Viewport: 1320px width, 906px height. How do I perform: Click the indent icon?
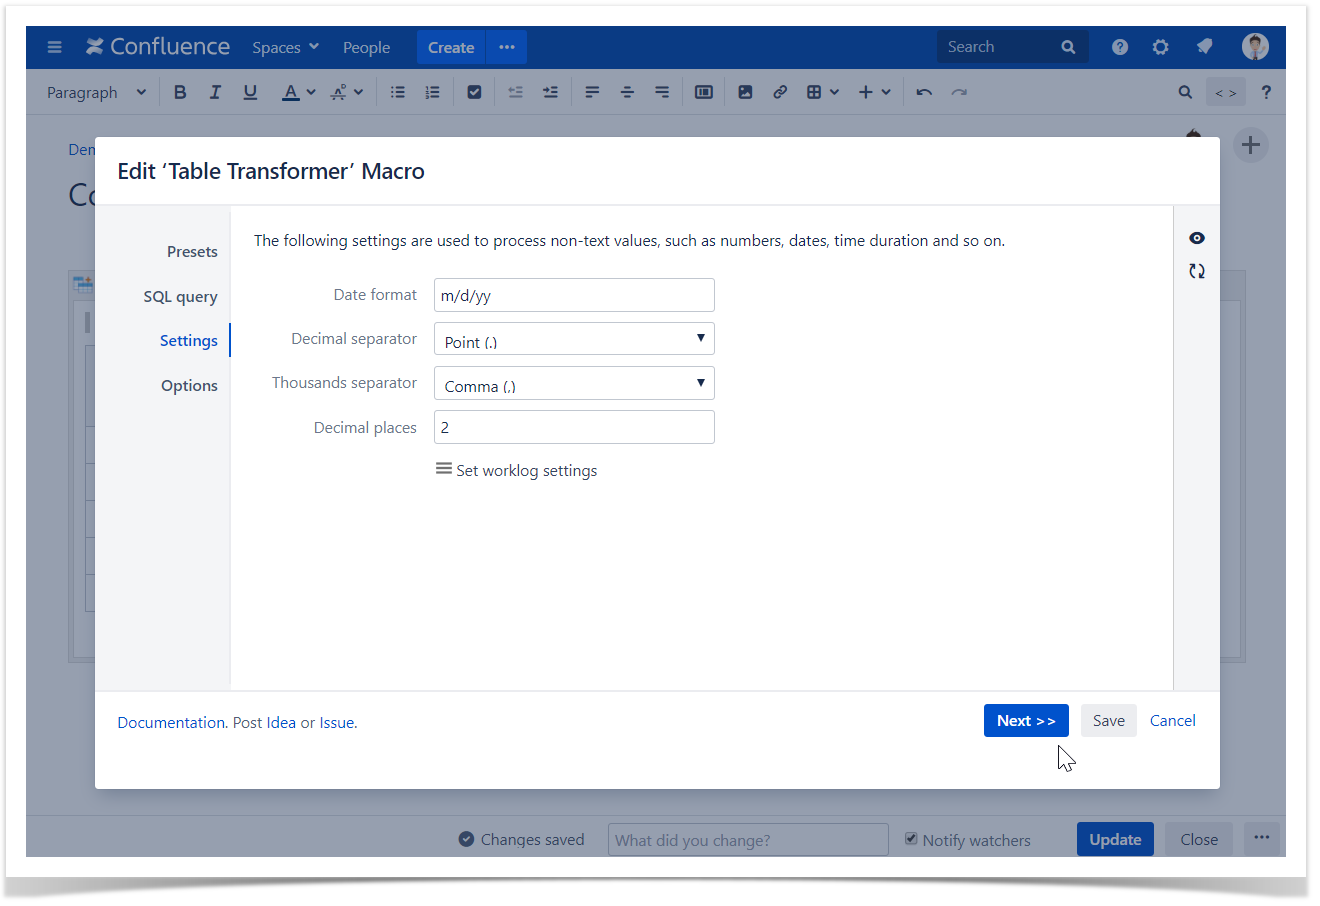click(x=550, y=92)
